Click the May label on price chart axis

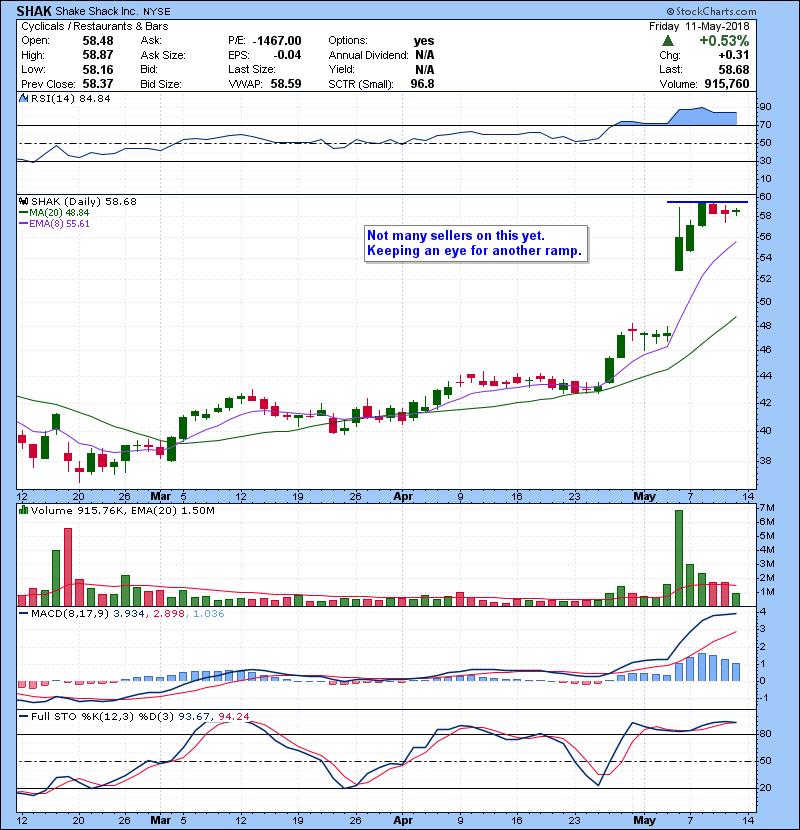(644, 497)
